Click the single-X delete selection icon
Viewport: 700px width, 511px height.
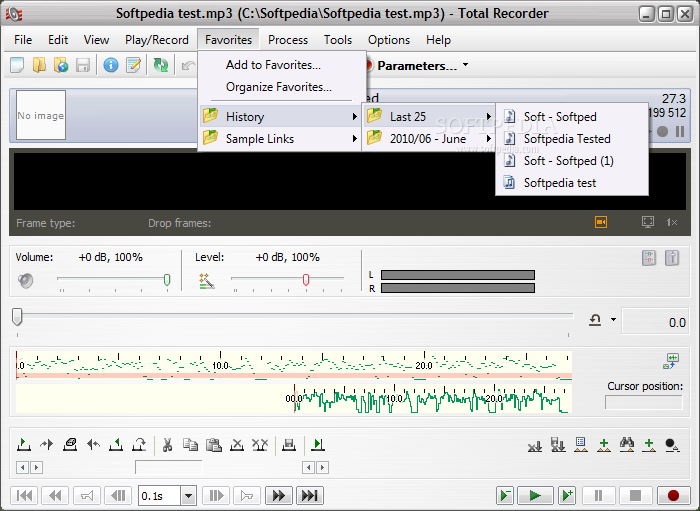[x=237, y=445]
